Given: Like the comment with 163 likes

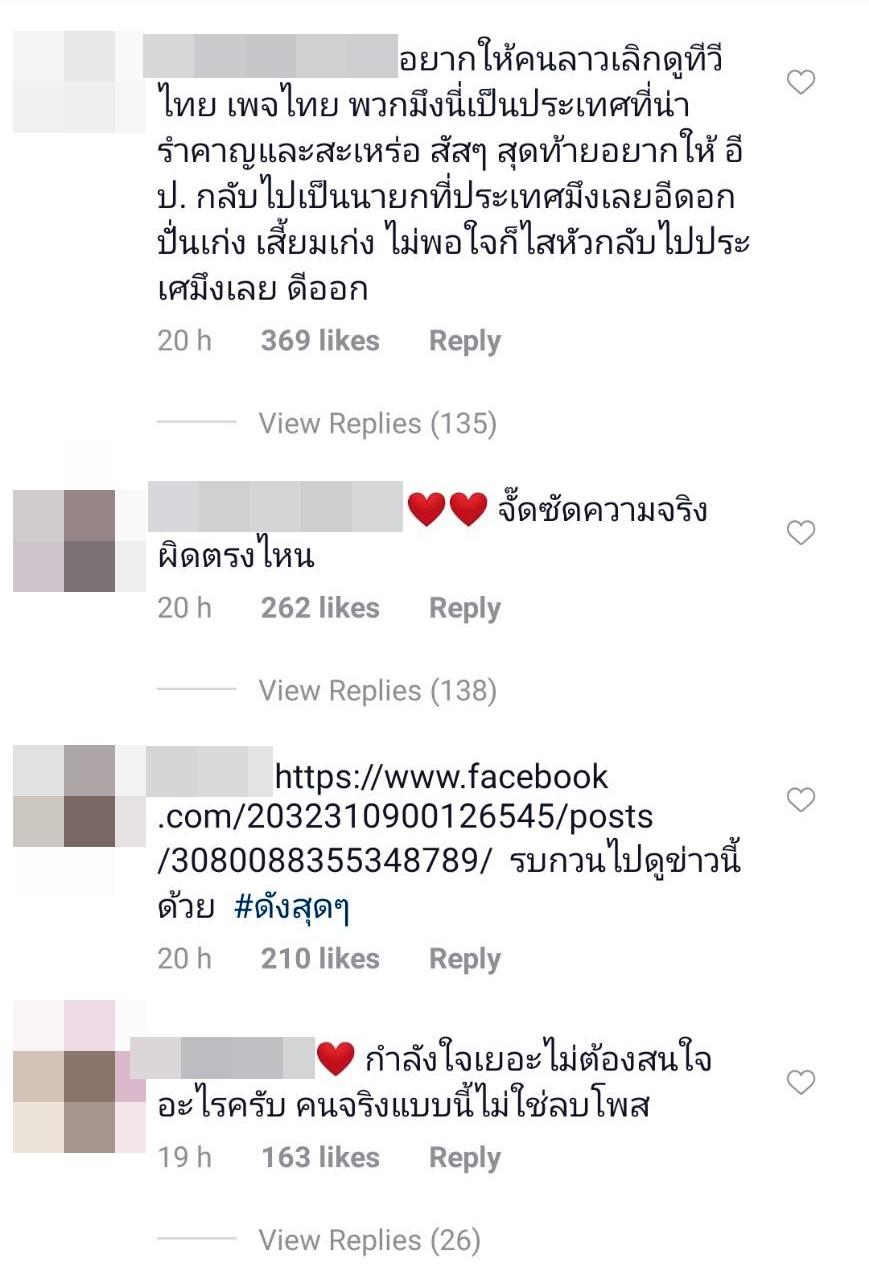Looking at the screenshot, I should 801,1082.
